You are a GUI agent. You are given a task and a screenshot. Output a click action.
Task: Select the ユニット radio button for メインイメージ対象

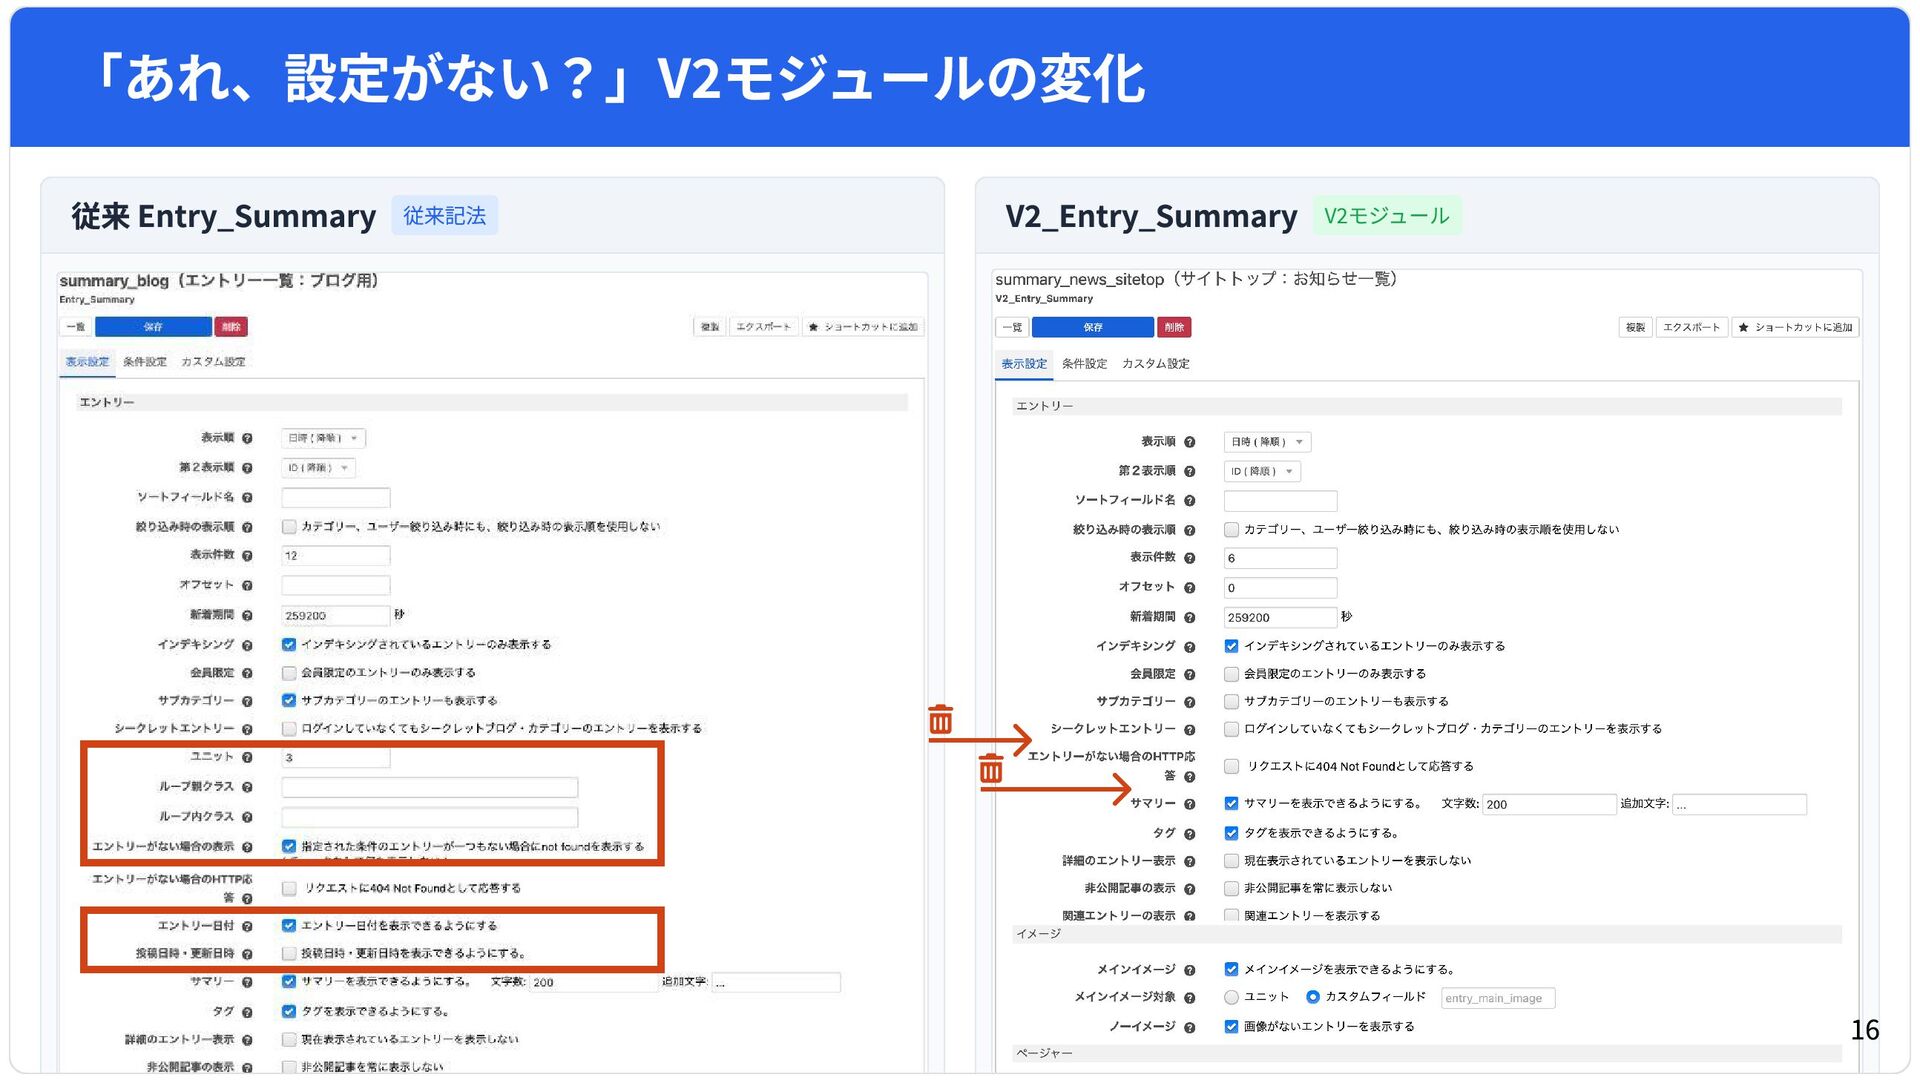point(1232,998)
